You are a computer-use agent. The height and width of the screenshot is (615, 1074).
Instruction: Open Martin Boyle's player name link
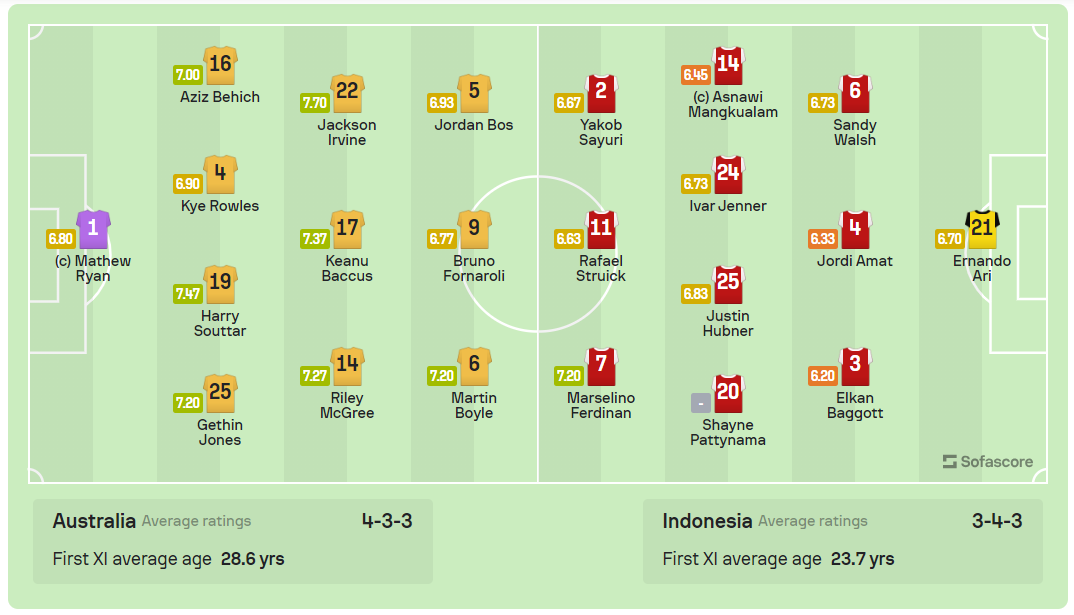tap(474, 405)
